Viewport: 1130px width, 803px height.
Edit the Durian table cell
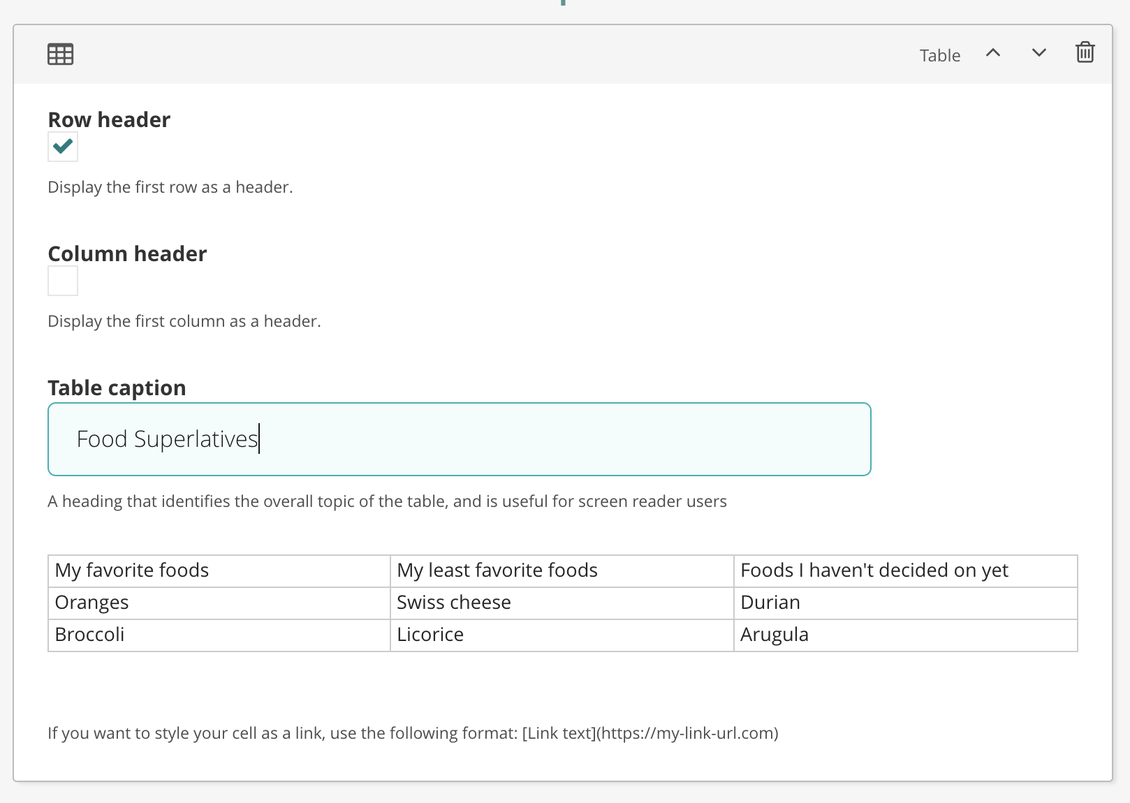tap(906, 603)
